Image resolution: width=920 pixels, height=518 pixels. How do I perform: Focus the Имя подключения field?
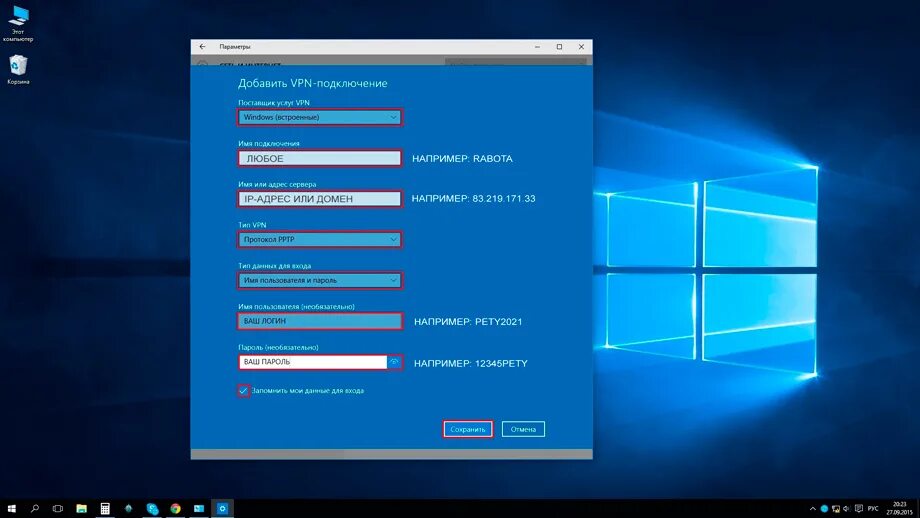point(320,158)
